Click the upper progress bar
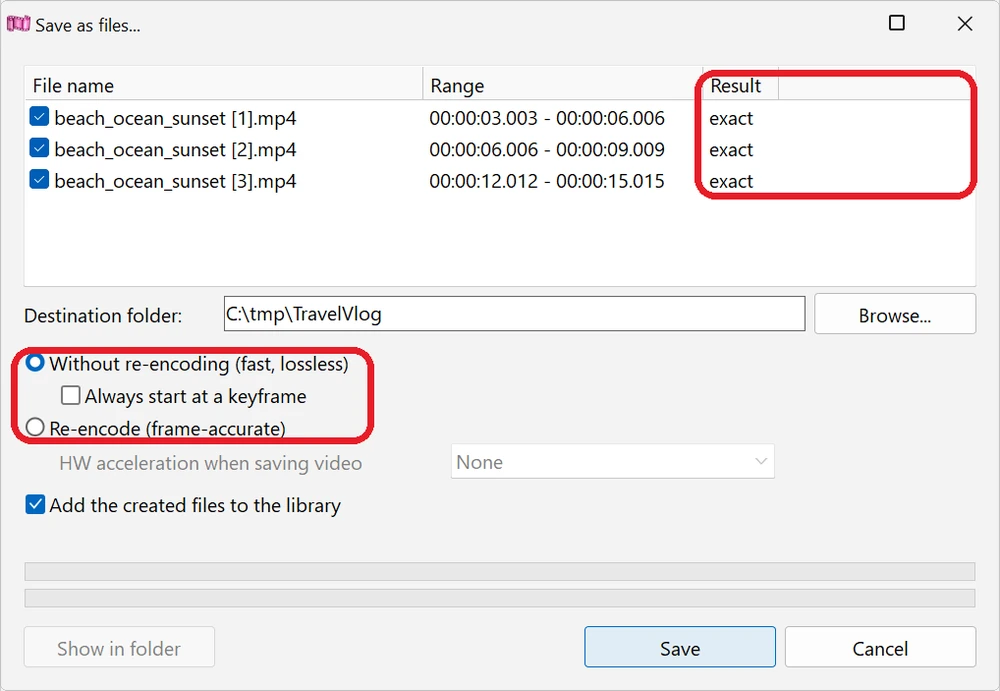Image resolution: width=1000 pixels, height=691 pixels. [500, 571]
